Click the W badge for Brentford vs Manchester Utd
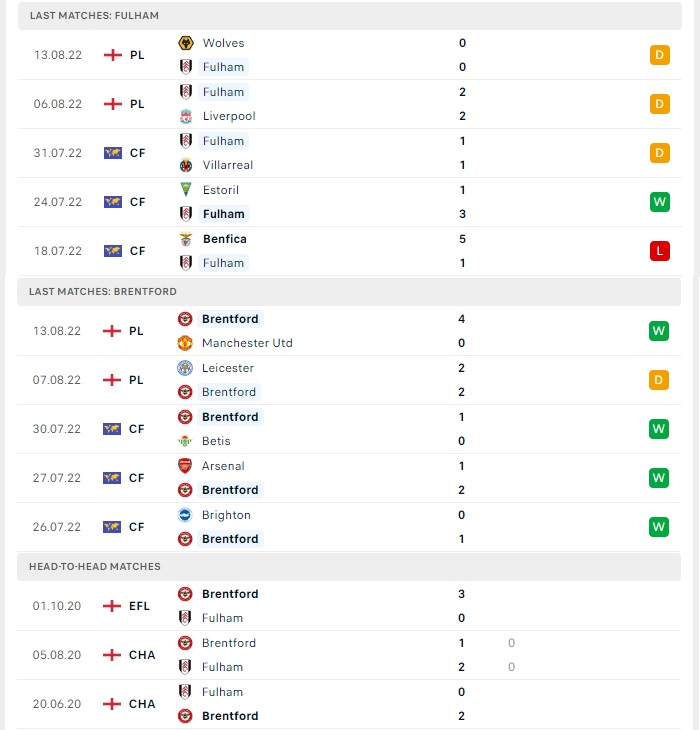This screenshot has height=730, width=700. coord(659,331)
